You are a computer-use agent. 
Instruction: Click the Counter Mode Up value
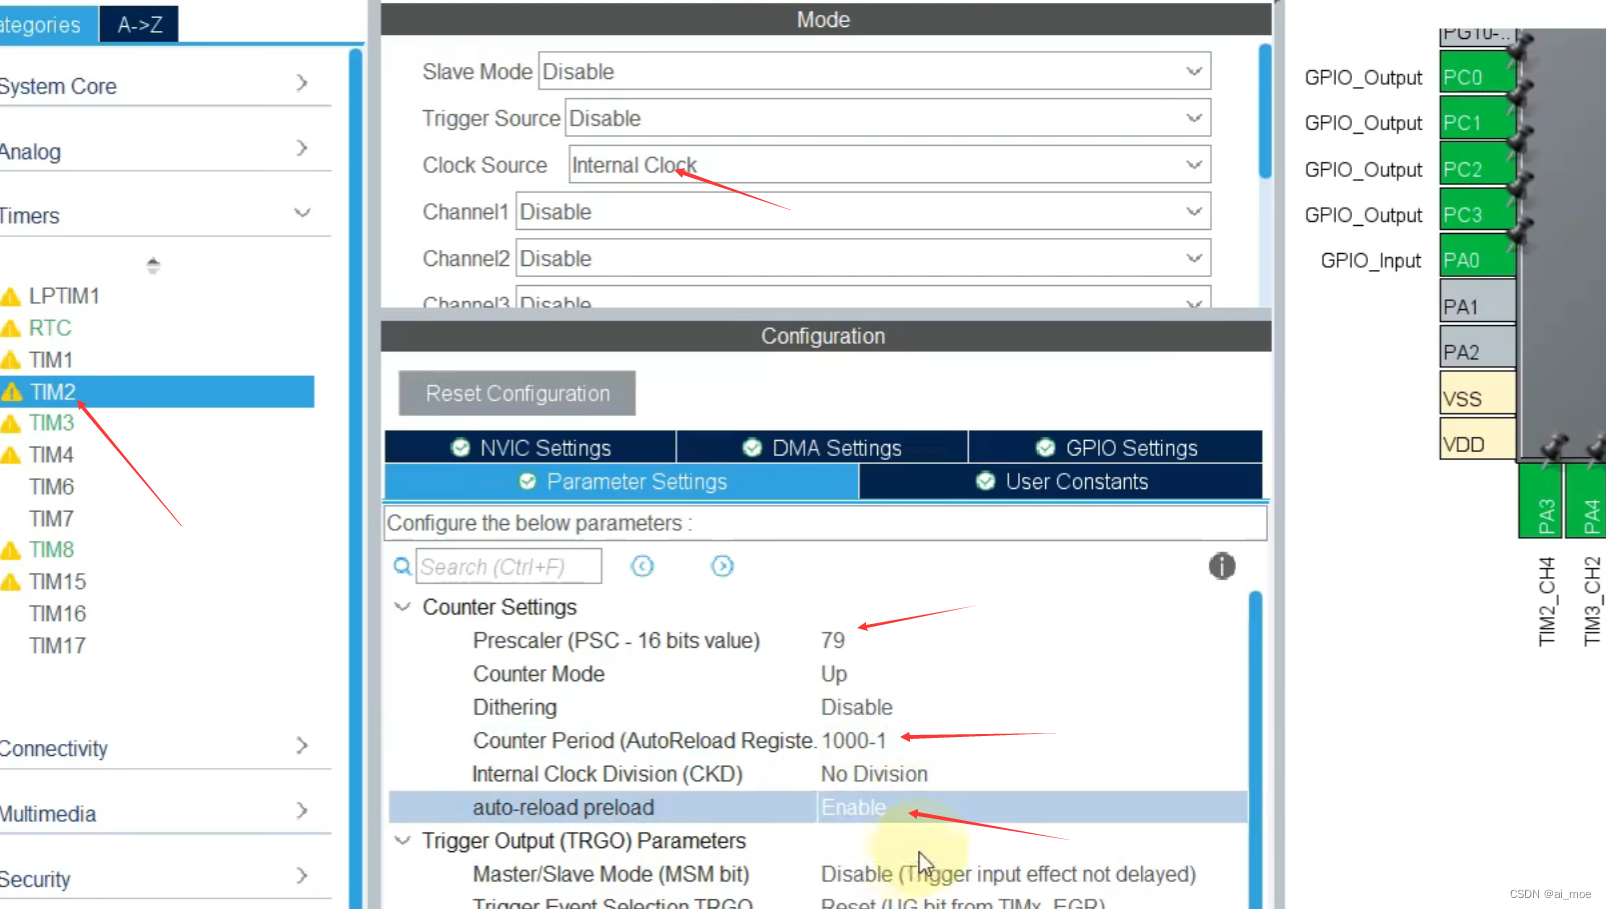tap(834, 674)
